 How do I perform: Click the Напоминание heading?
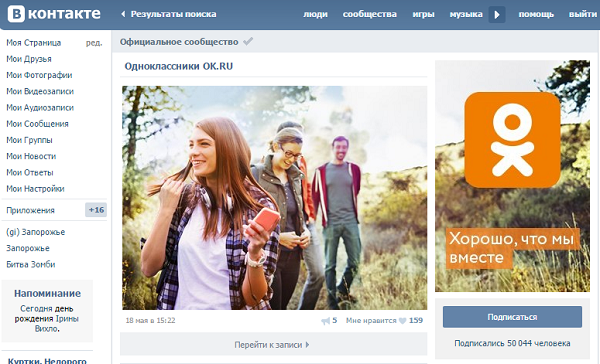(47, 294)
